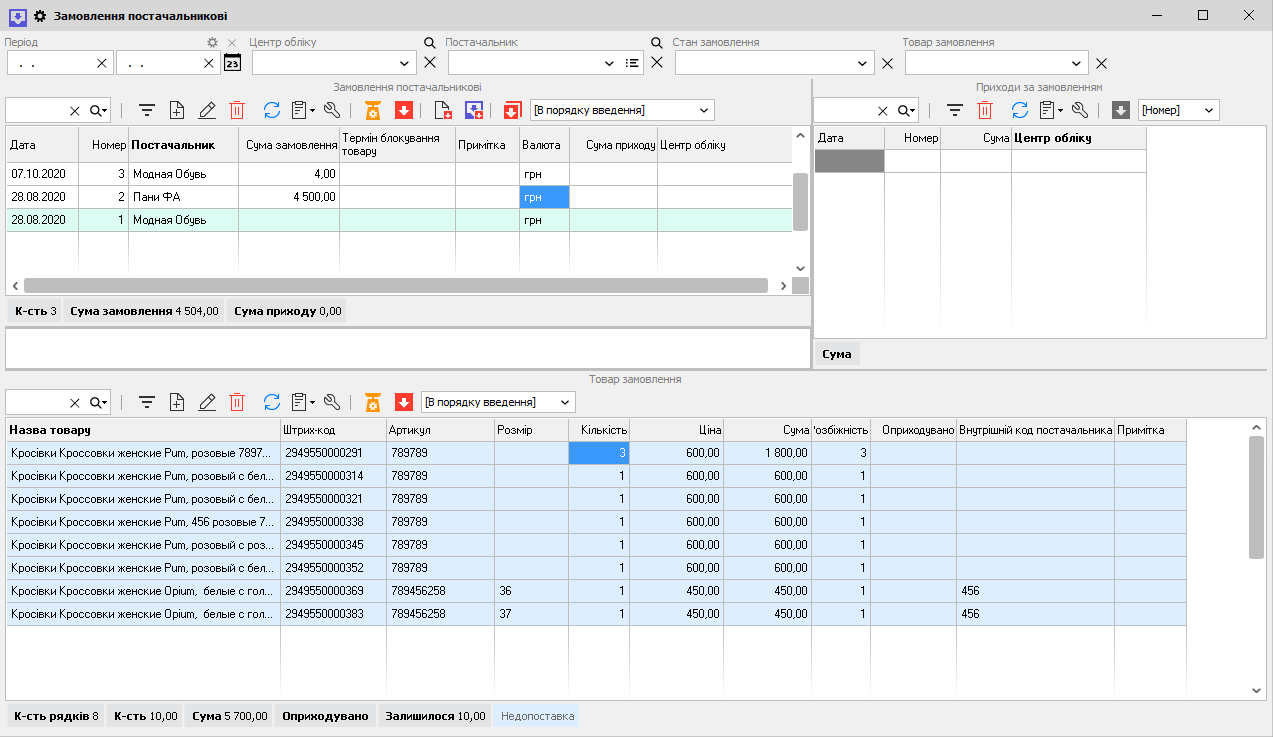Expand the Центр обліку dropdown
The width and height of the screenshot is (1273, 737).
point(405,63)
